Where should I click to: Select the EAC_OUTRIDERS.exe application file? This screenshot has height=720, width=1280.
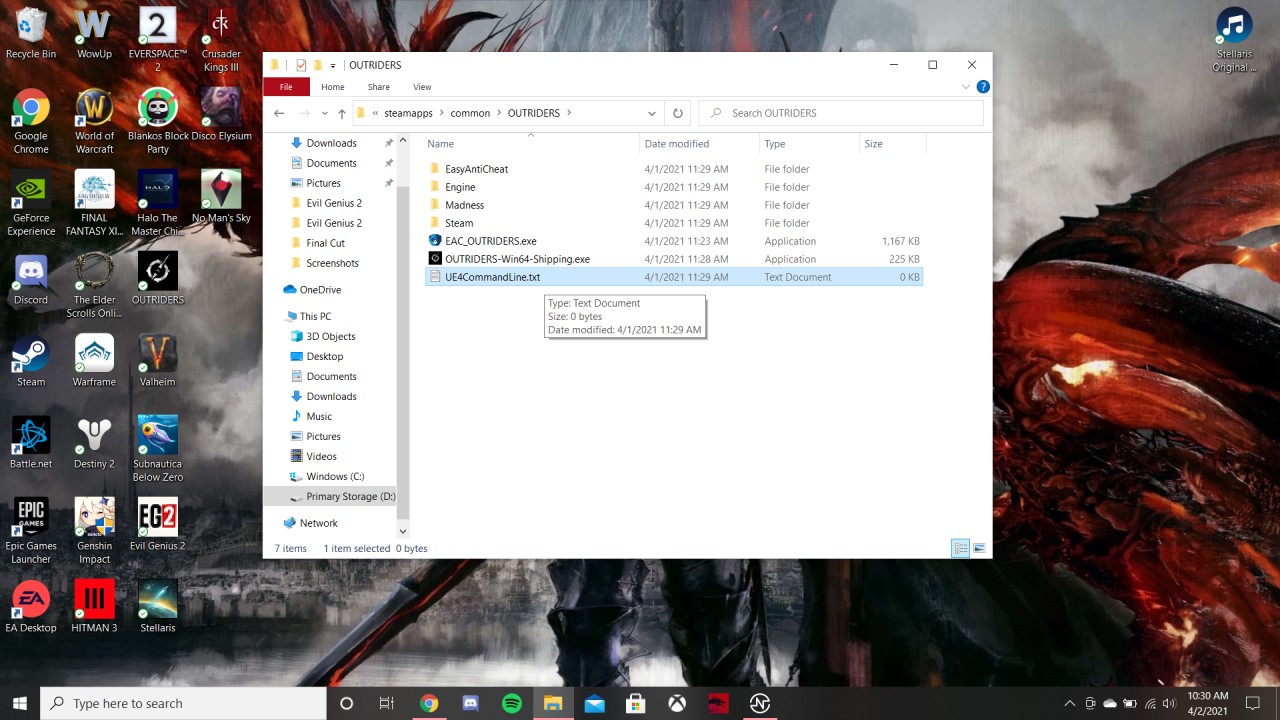[x=490, y=241]
